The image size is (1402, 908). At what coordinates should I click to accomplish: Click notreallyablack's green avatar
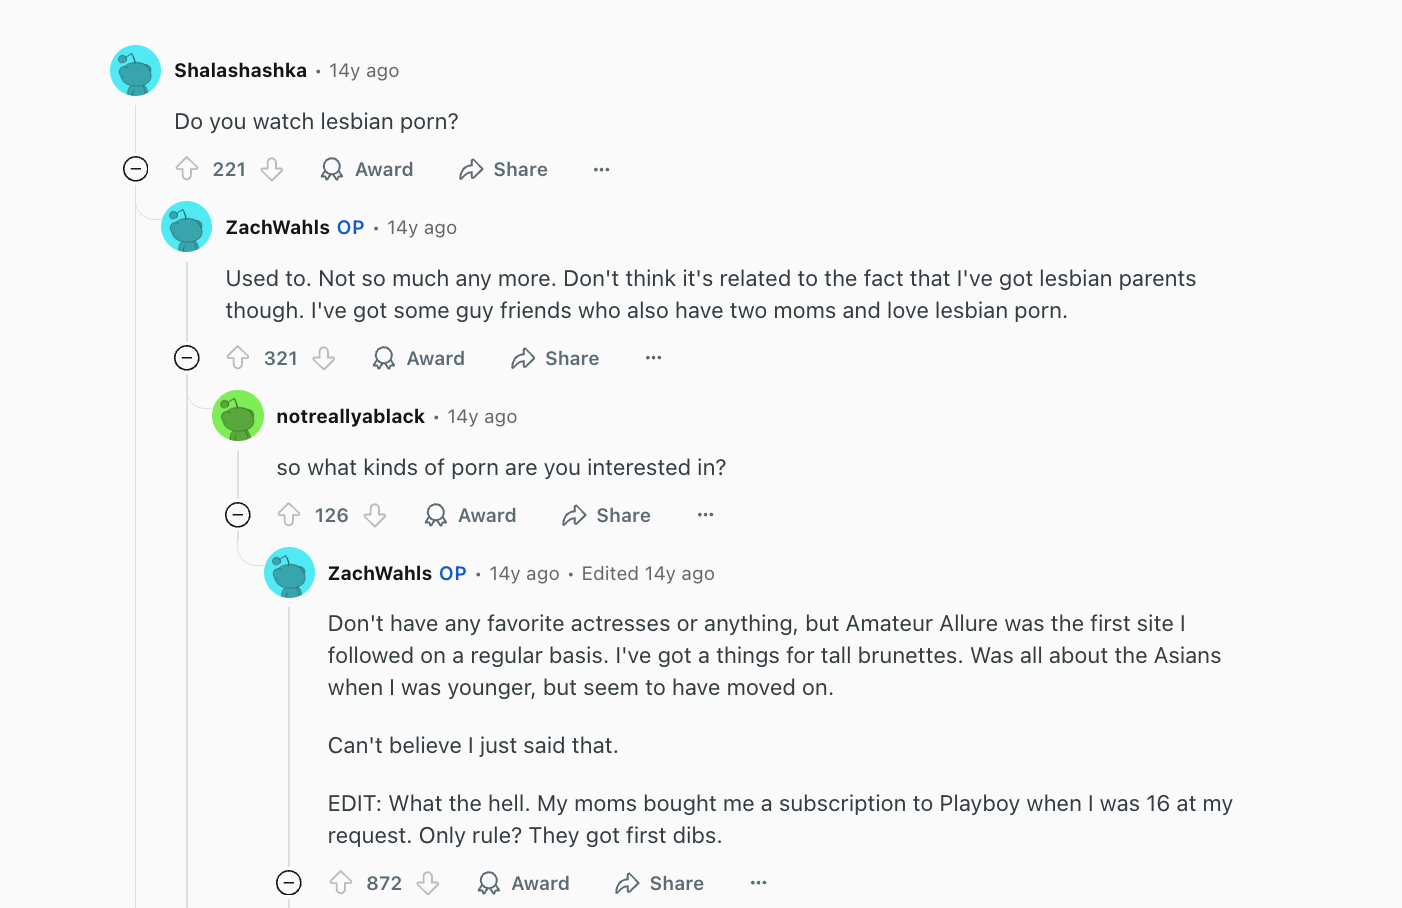click(x=238, y=416)
